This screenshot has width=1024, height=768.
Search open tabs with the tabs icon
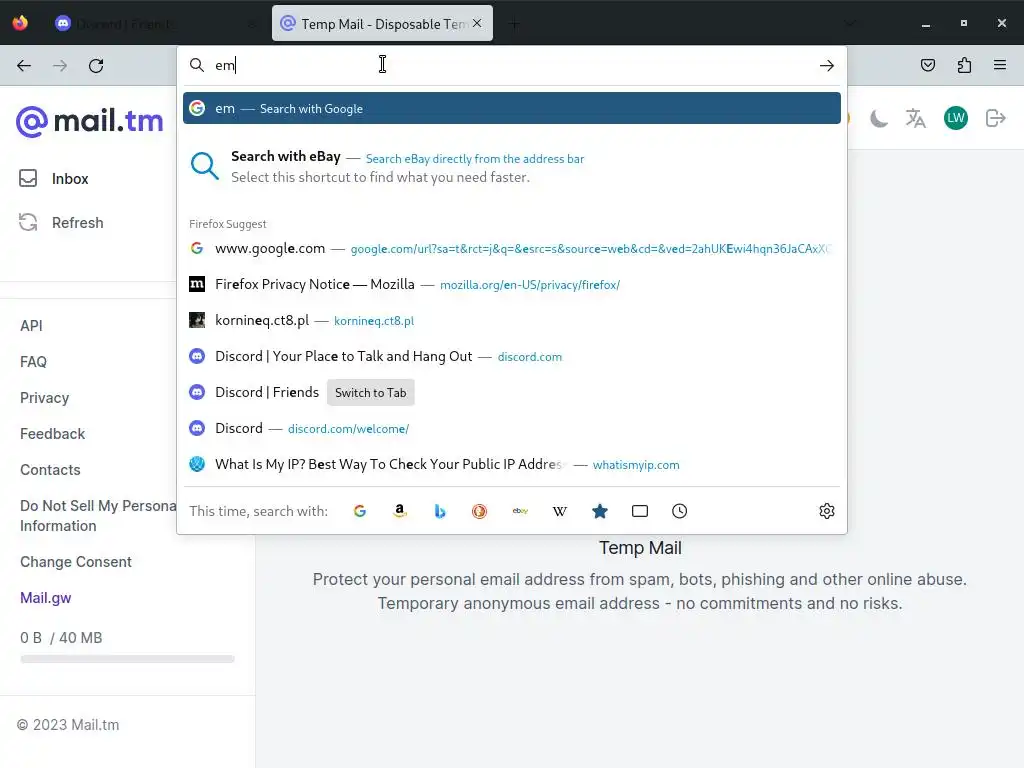point(640,511)
